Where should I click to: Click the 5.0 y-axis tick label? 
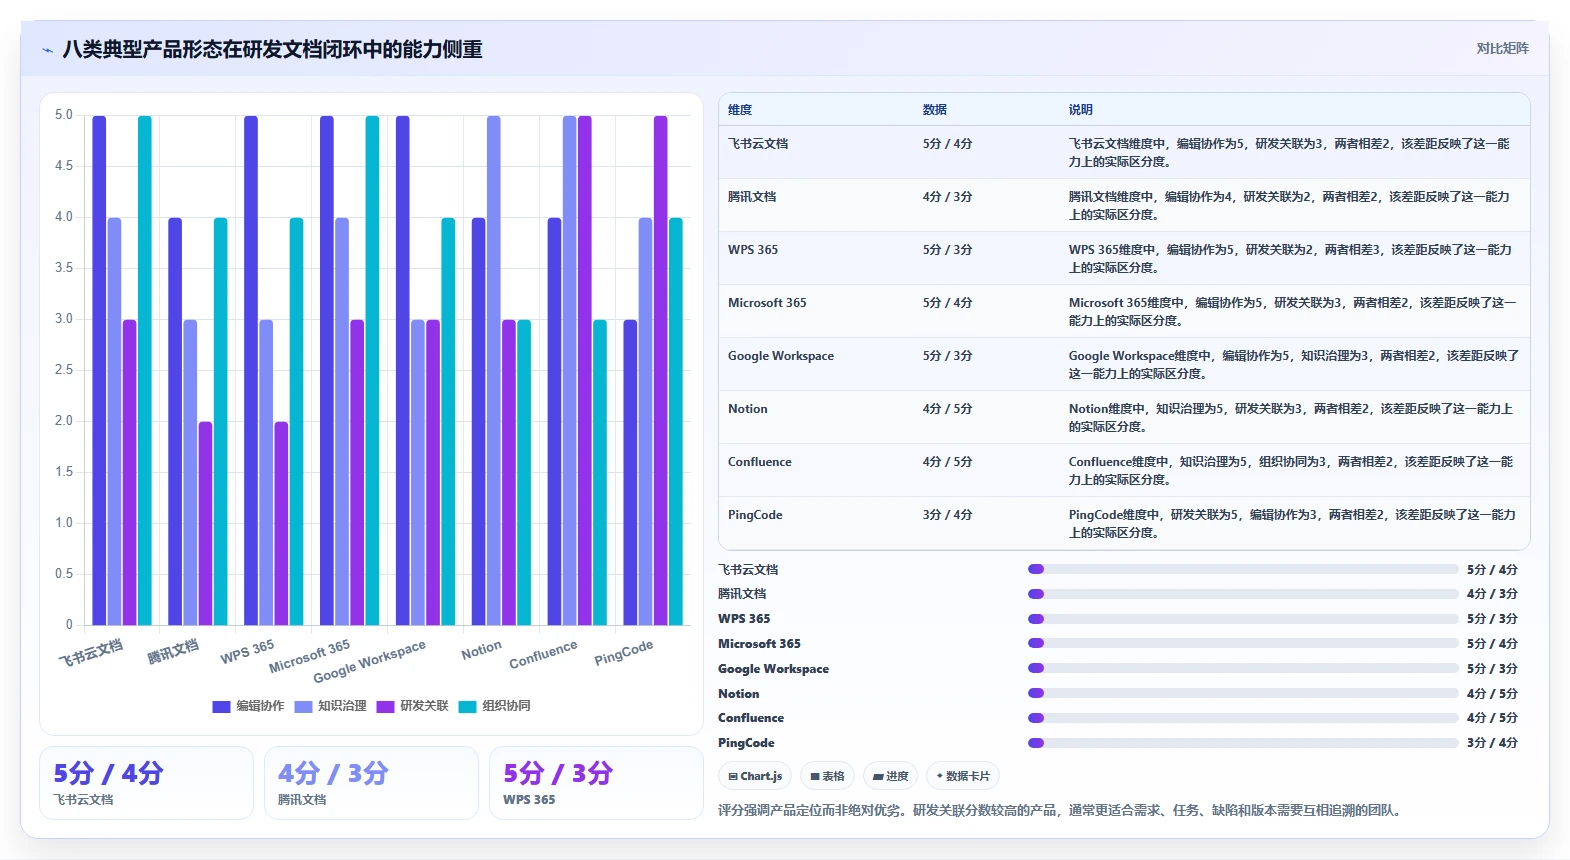(x=64, y=115)
